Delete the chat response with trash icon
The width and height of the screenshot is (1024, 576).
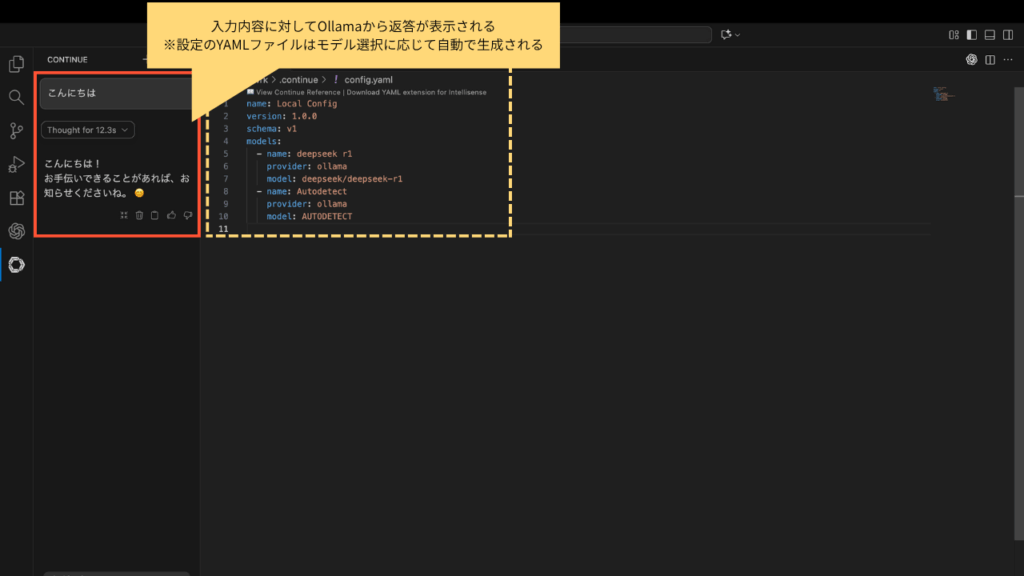(x=139, y=215)
